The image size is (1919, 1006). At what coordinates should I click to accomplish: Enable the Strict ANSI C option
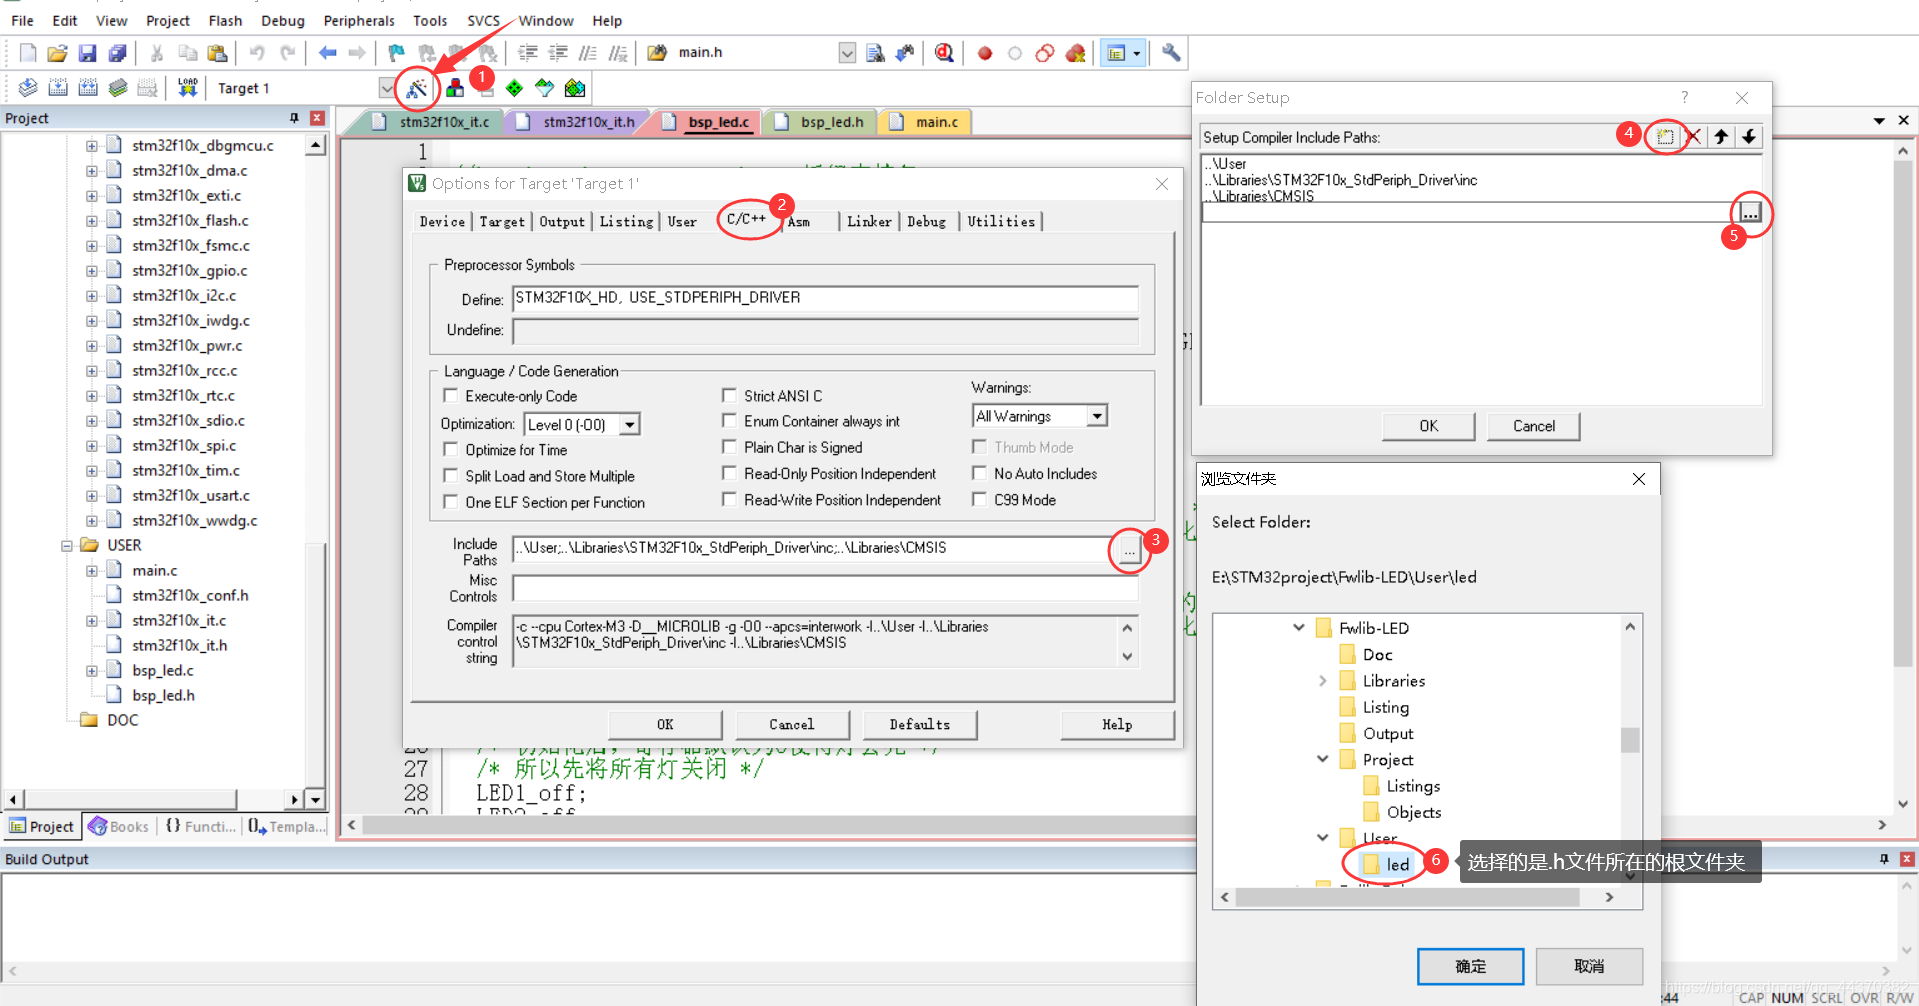tap(730, 396)
